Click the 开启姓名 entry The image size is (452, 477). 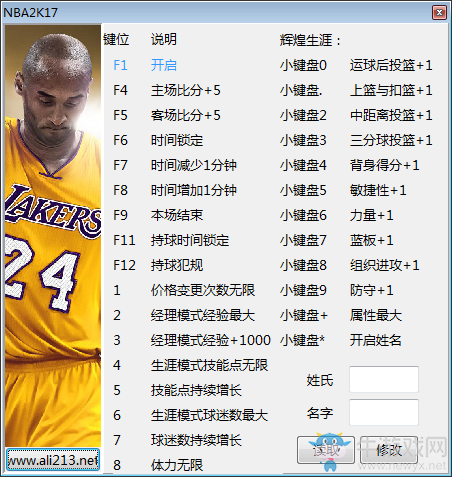click(x=376, y=340)
